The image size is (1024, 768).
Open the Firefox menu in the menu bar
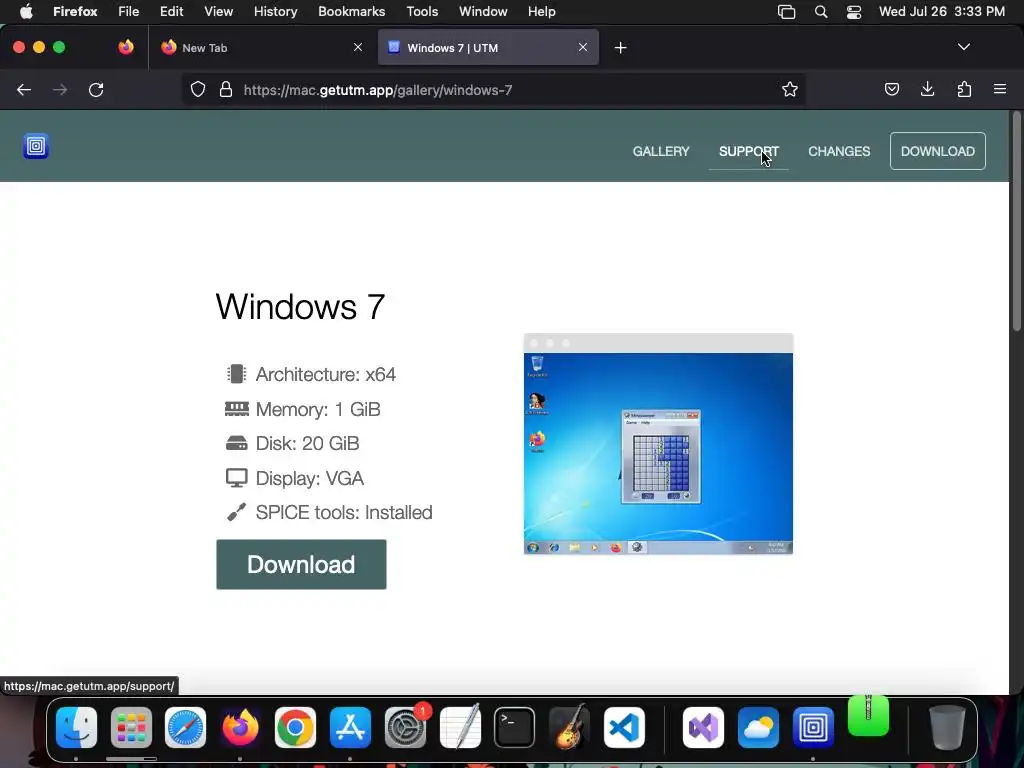click(x=75, y=11)
